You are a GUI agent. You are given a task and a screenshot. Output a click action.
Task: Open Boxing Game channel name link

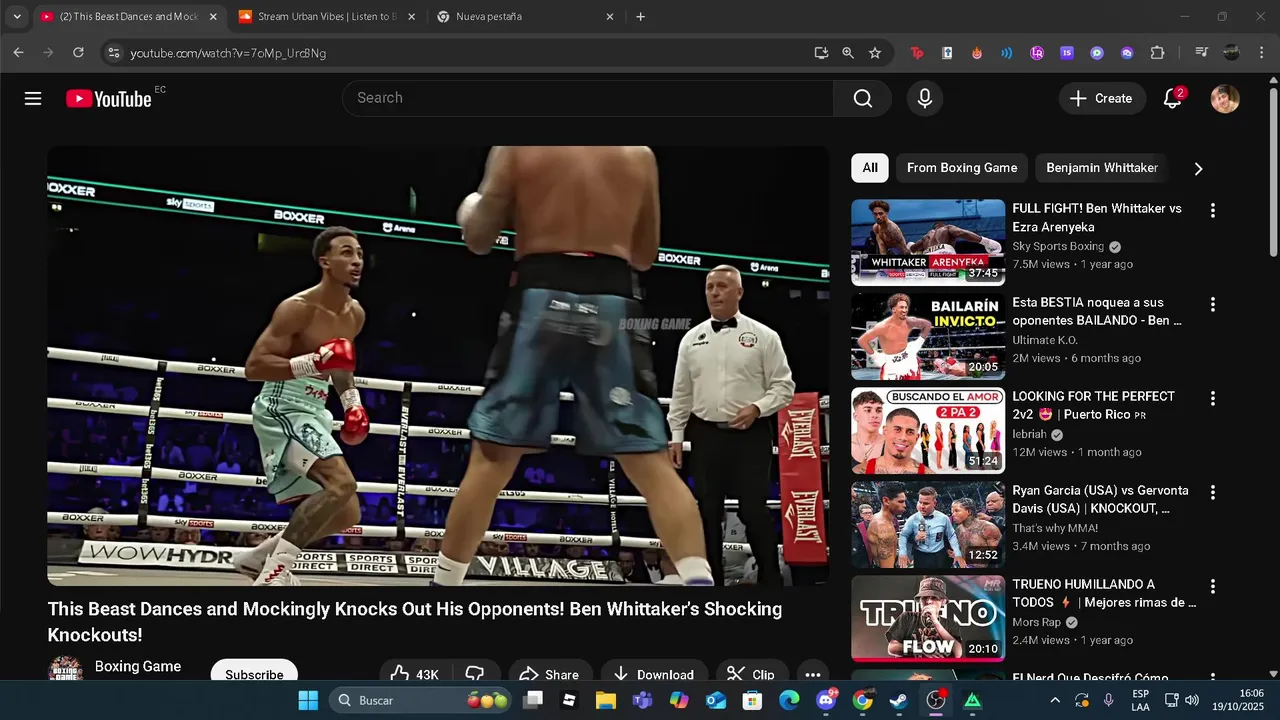point(138,666)
